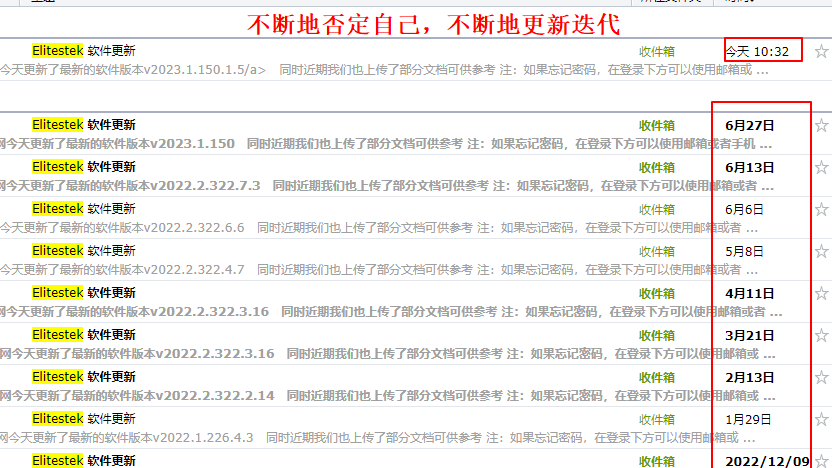This screenshot has width=832, height=468.
Task: Click 收件箱 folder label in 4月11日 row
Action: [657, 293]
